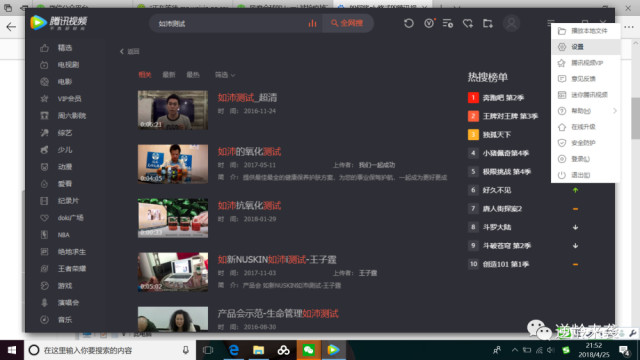Screen dimensions: 640x360
Task: Click the 全网搜 search button
Action: pyautogui.click(x=347, y=23)
